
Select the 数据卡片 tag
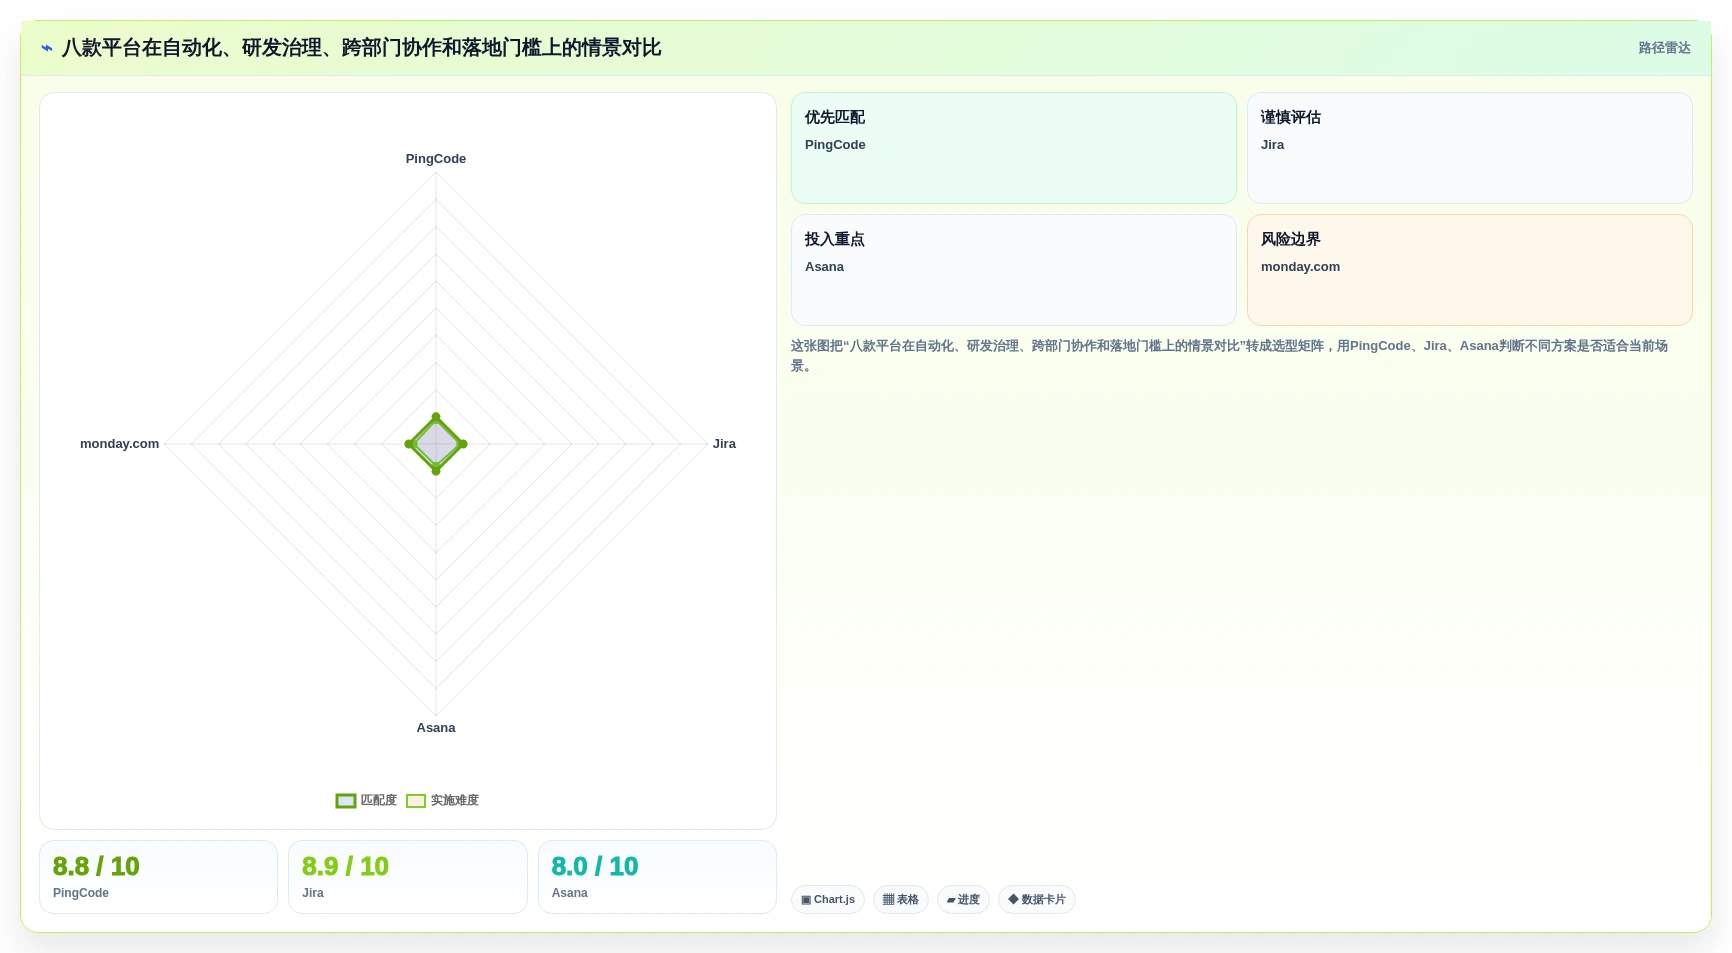[x=1037, y=899]
